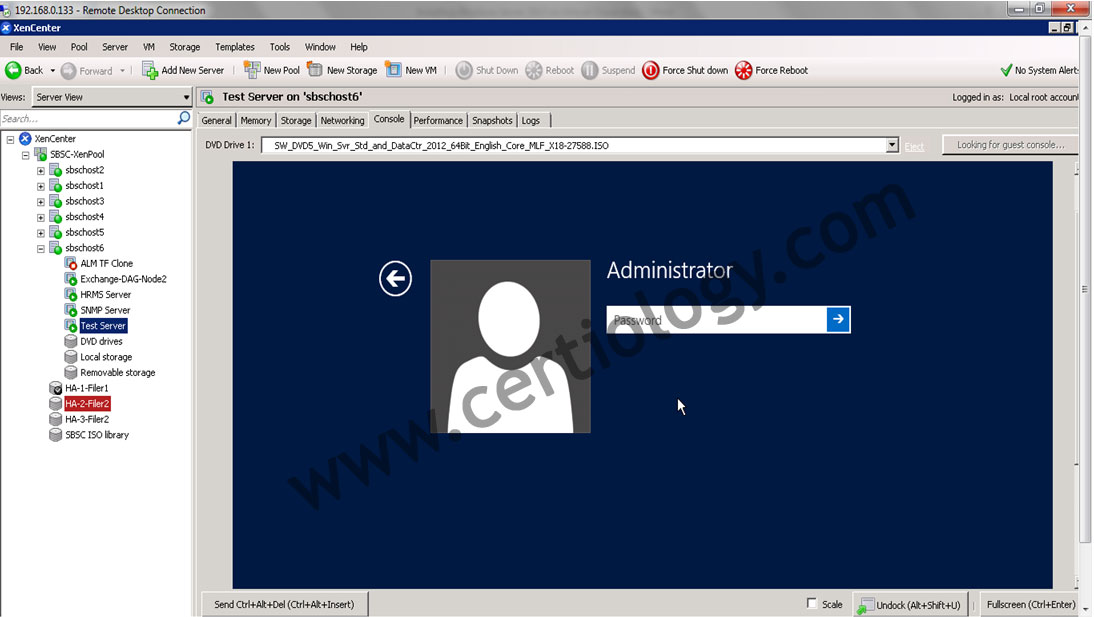Switch to the Snapshots tab

coord(492,120)
